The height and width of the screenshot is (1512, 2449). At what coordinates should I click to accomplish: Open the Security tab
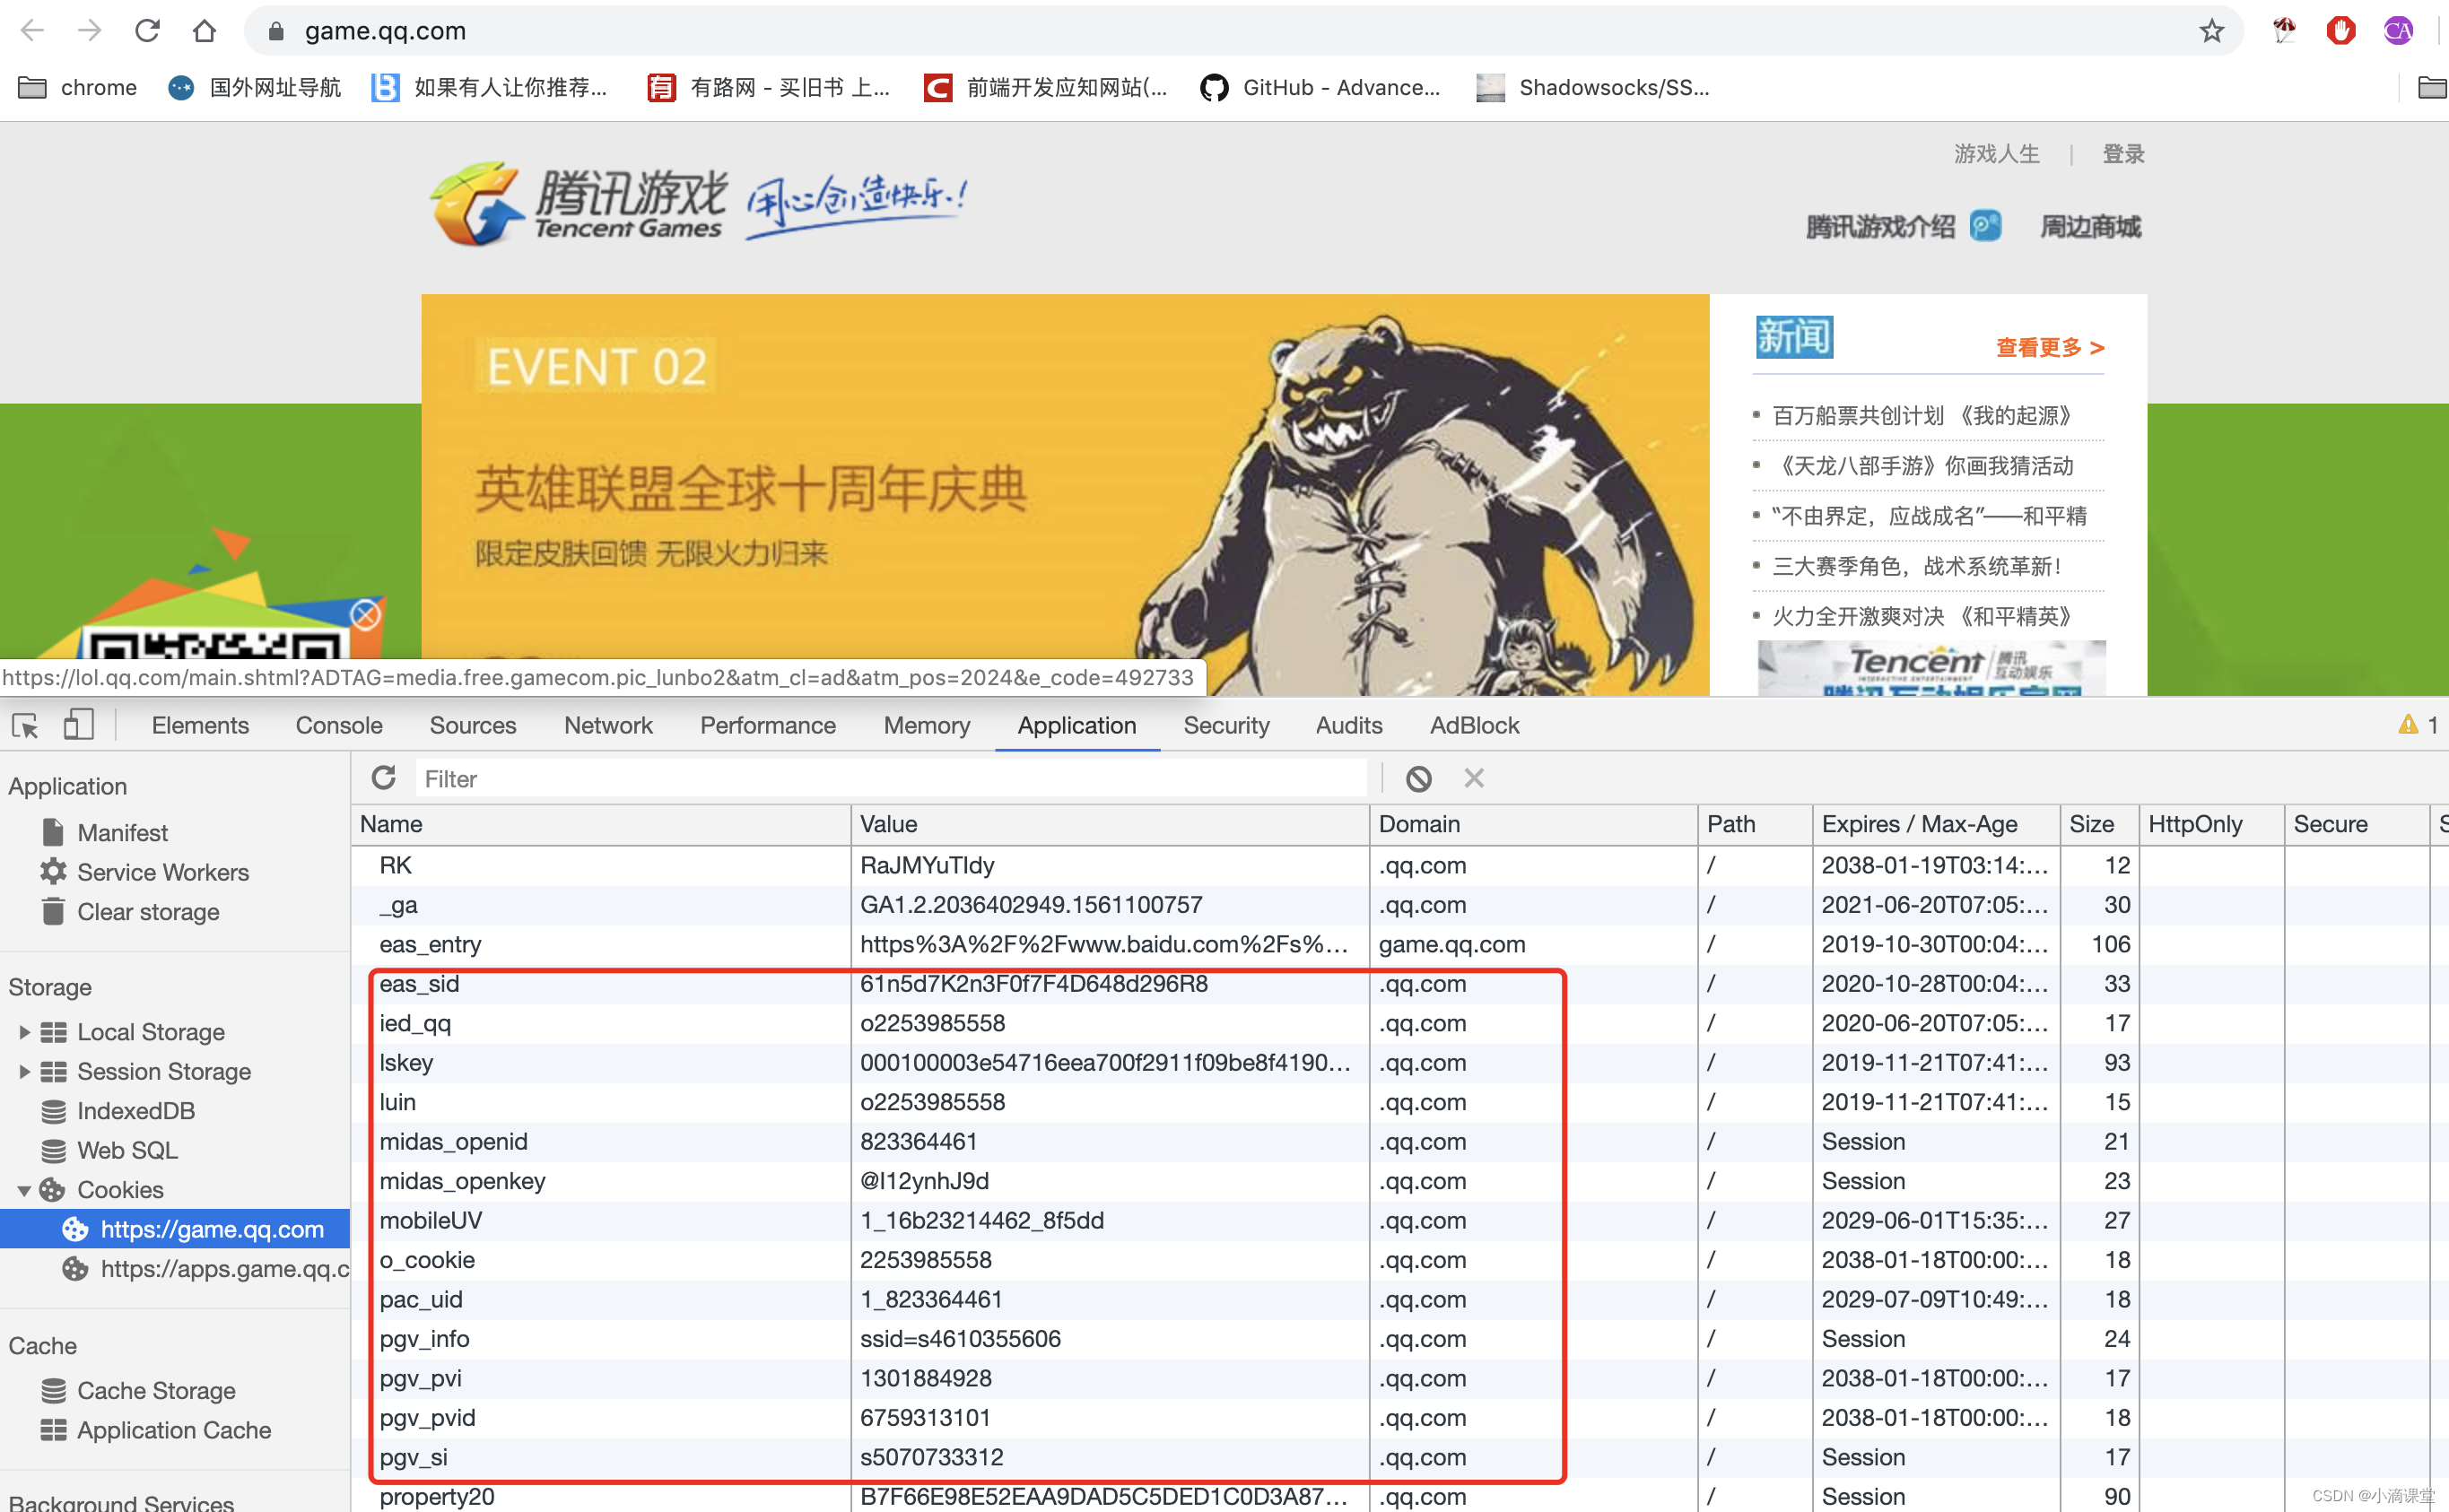[x=1226, y=725]
